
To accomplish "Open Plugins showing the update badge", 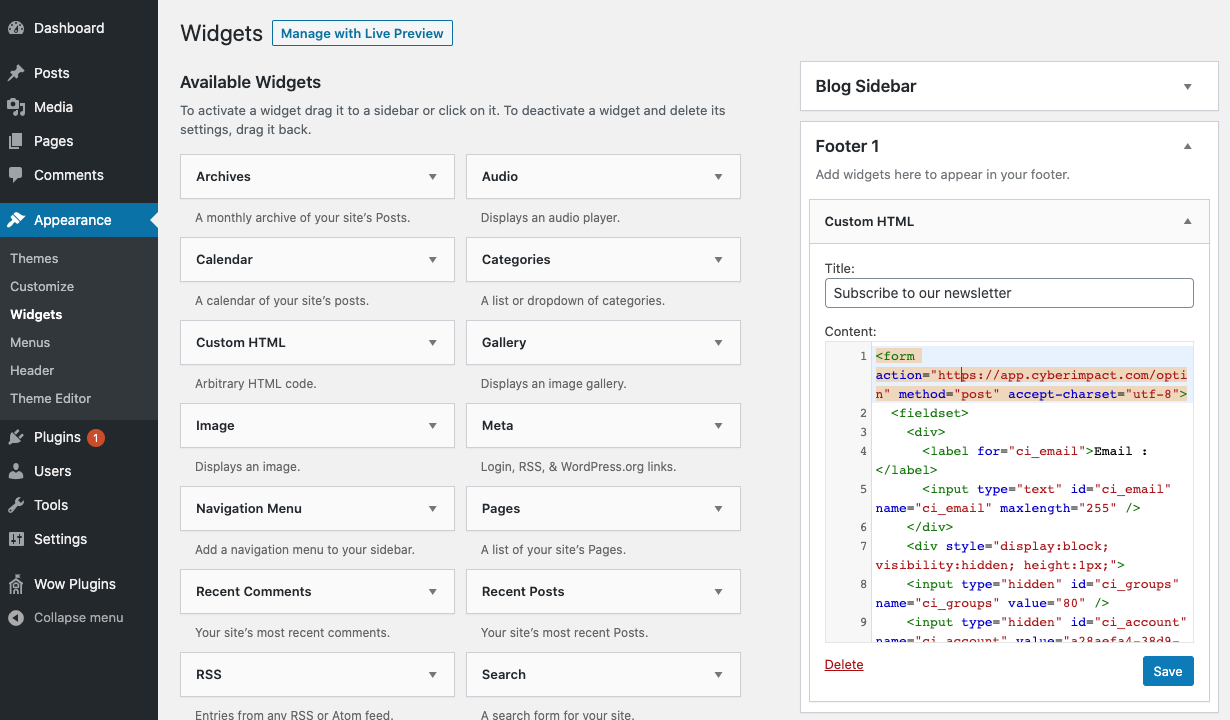I will click(x=18, y=437).
